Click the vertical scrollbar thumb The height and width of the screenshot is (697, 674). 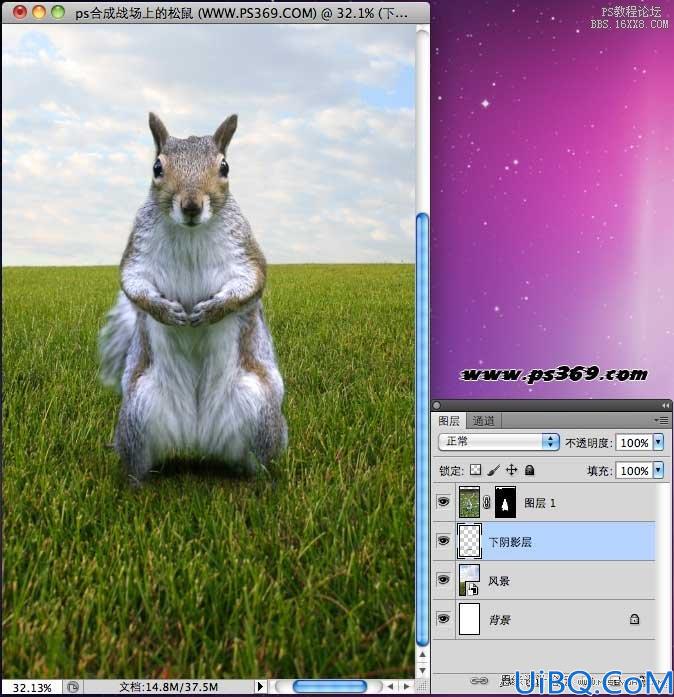tap(422, 429)
